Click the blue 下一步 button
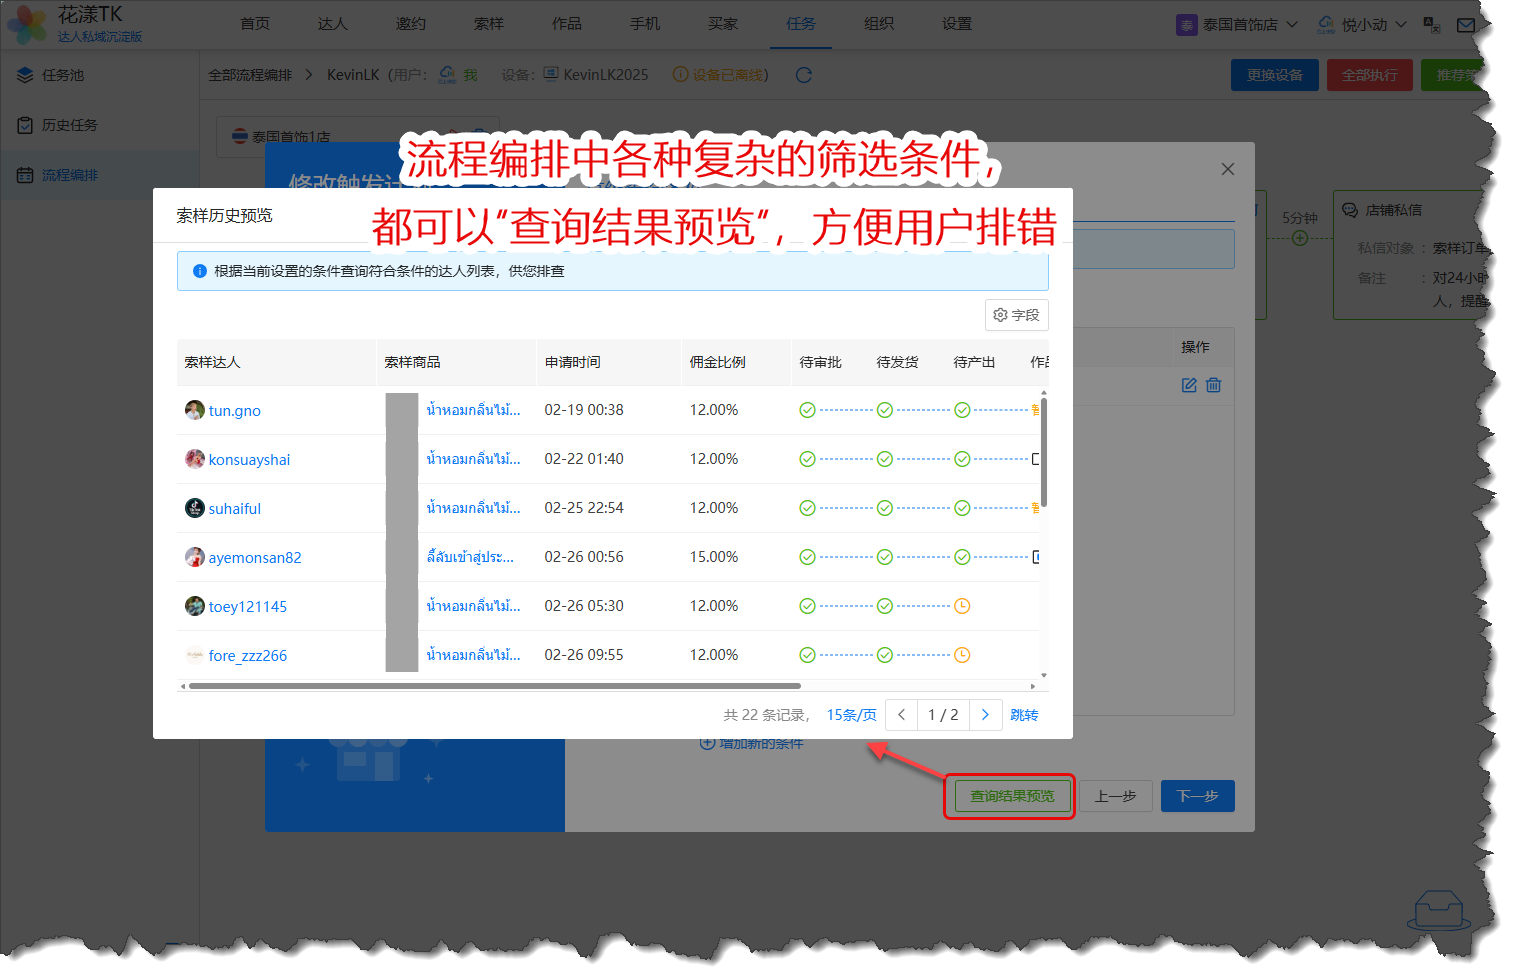The width and height of the screenshot is (1518, 979). 1197,796
